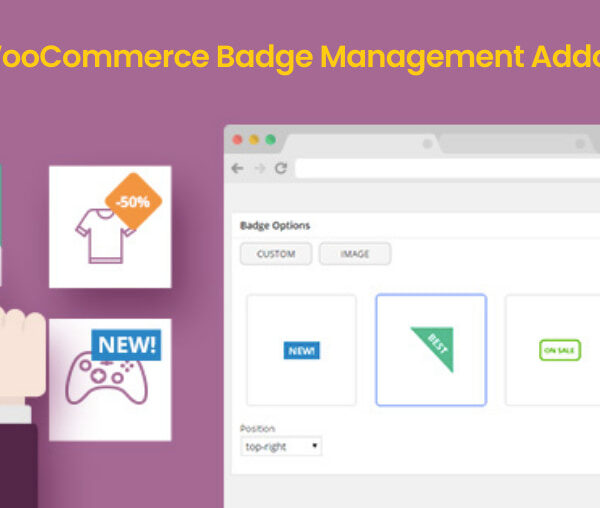600x508 pixels.
Task: Click the red close window dot
Action: (x=237, y=140)
